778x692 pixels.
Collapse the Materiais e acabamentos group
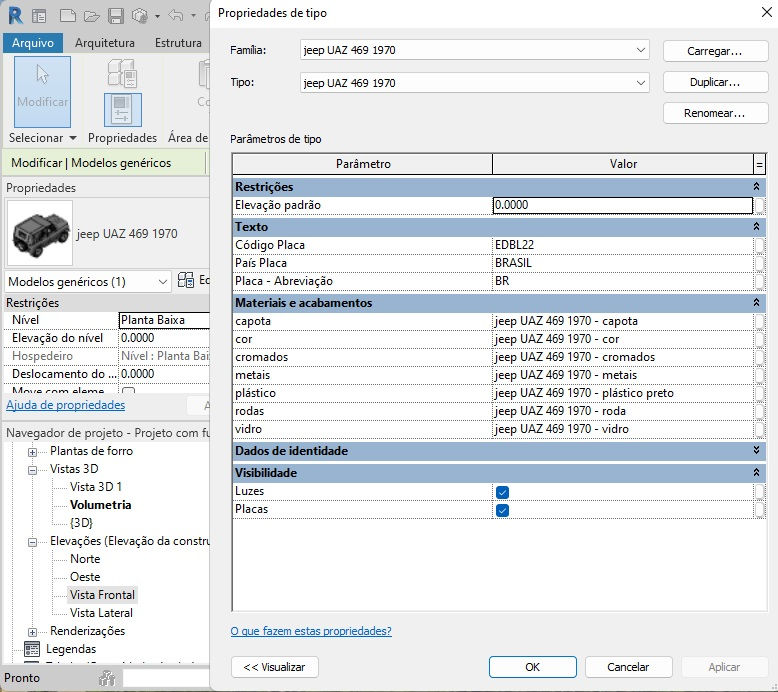[x=756, y=303]
